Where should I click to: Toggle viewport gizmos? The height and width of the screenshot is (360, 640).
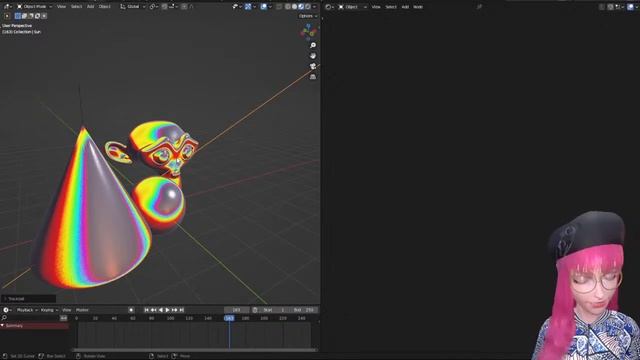click(x=248, y=7)
